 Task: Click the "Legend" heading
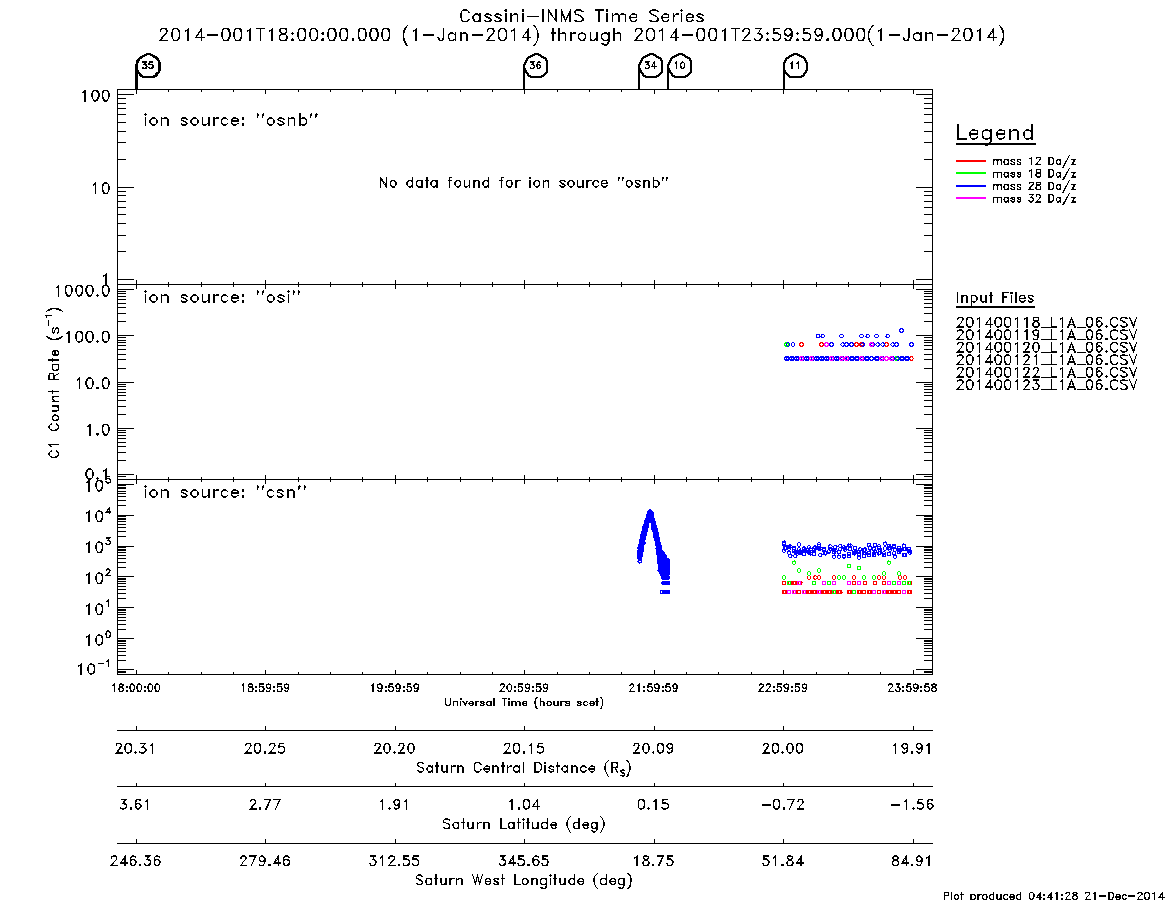(995, 133)
